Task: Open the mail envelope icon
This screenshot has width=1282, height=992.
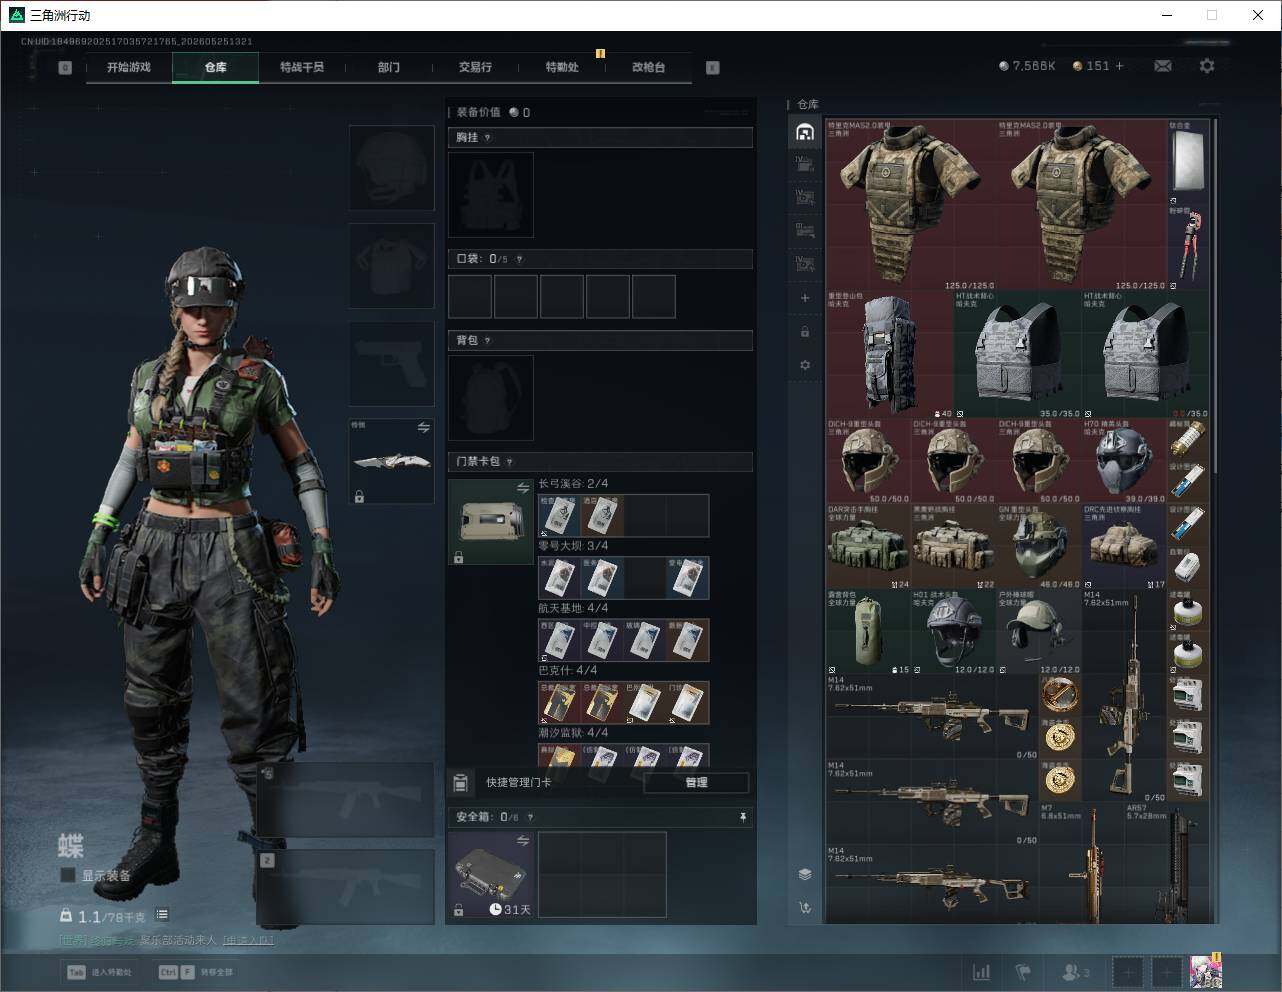Action: [1163, 66]
